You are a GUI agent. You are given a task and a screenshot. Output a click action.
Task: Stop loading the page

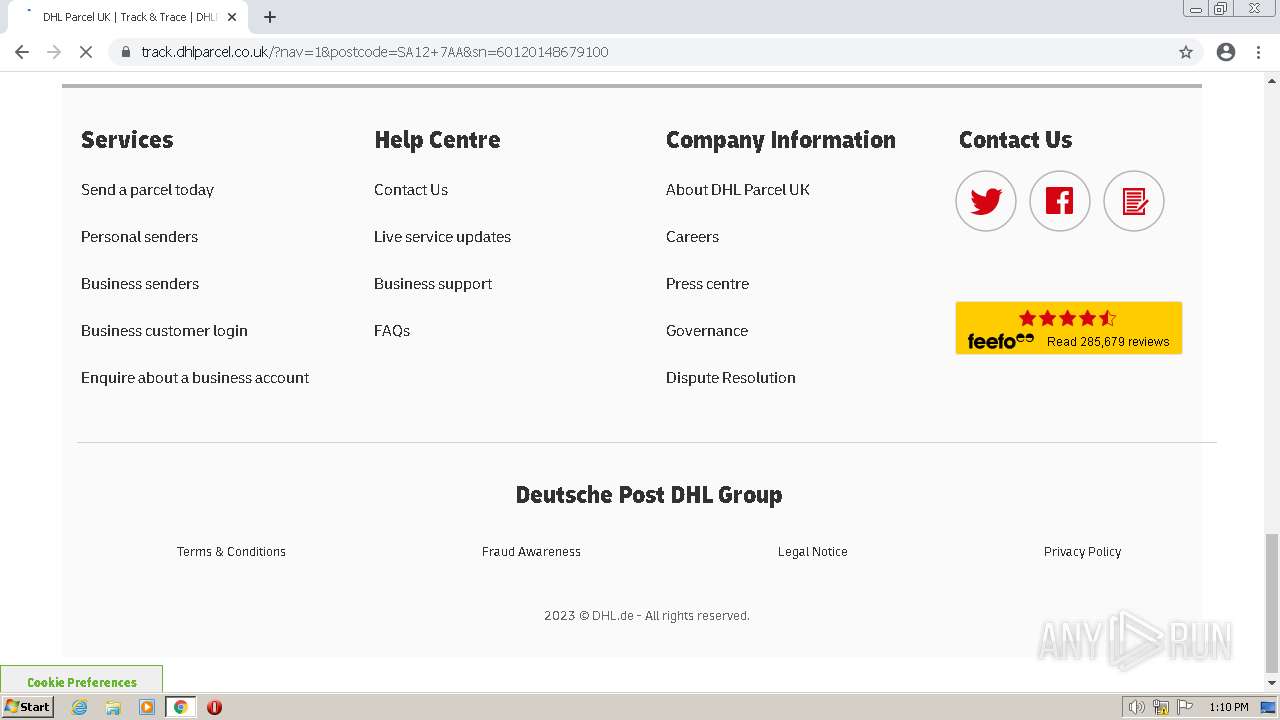86,52
